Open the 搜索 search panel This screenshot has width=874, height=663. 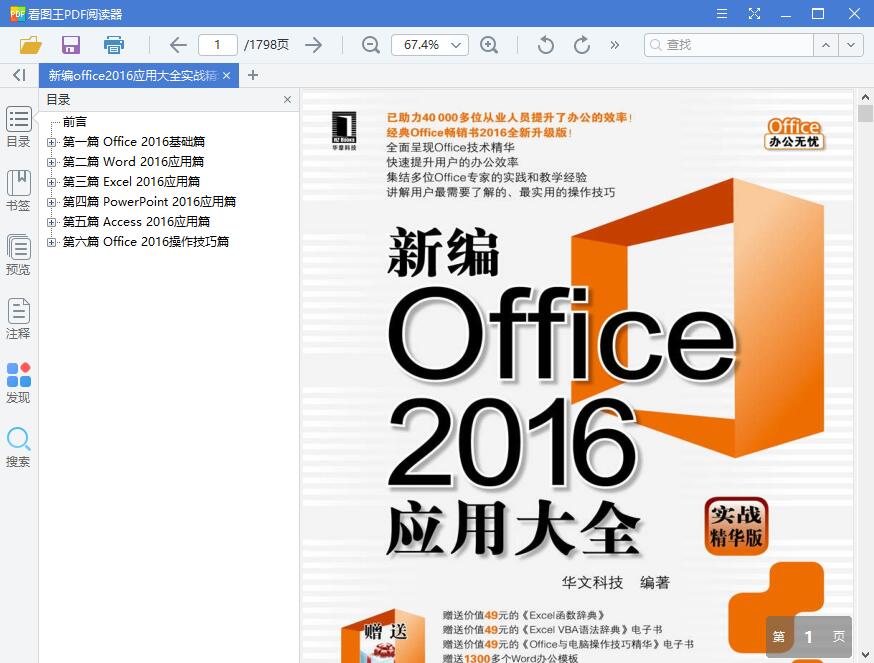coord(18,447)
